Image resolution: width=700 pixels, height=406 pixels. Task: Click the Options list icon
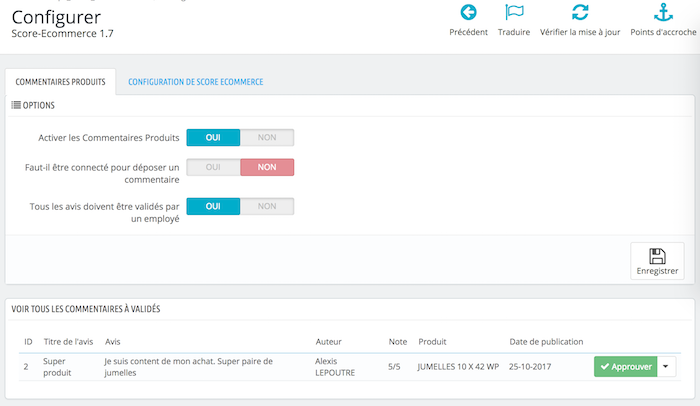pyautogui.click(x=16, y=105)
